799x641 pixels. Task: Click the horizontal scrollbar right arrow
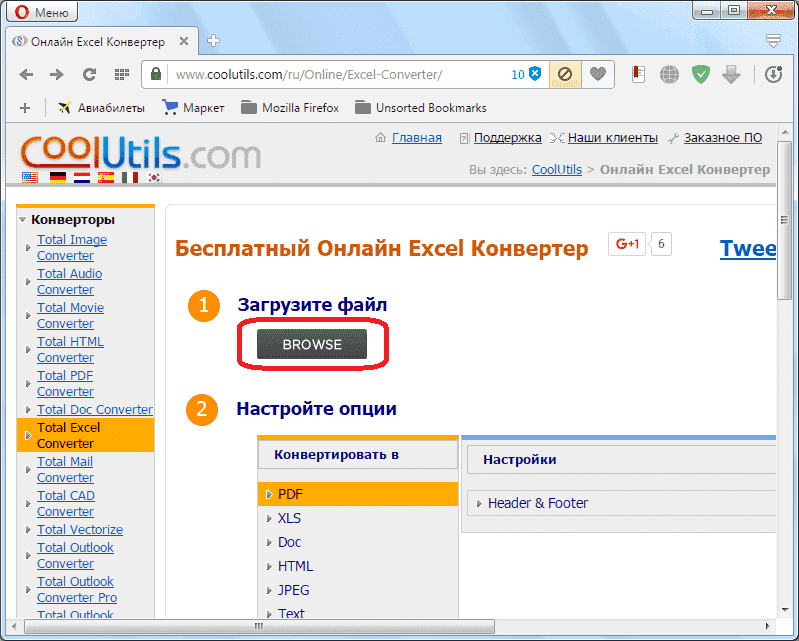pyautogui.click(x=768, y=626)
